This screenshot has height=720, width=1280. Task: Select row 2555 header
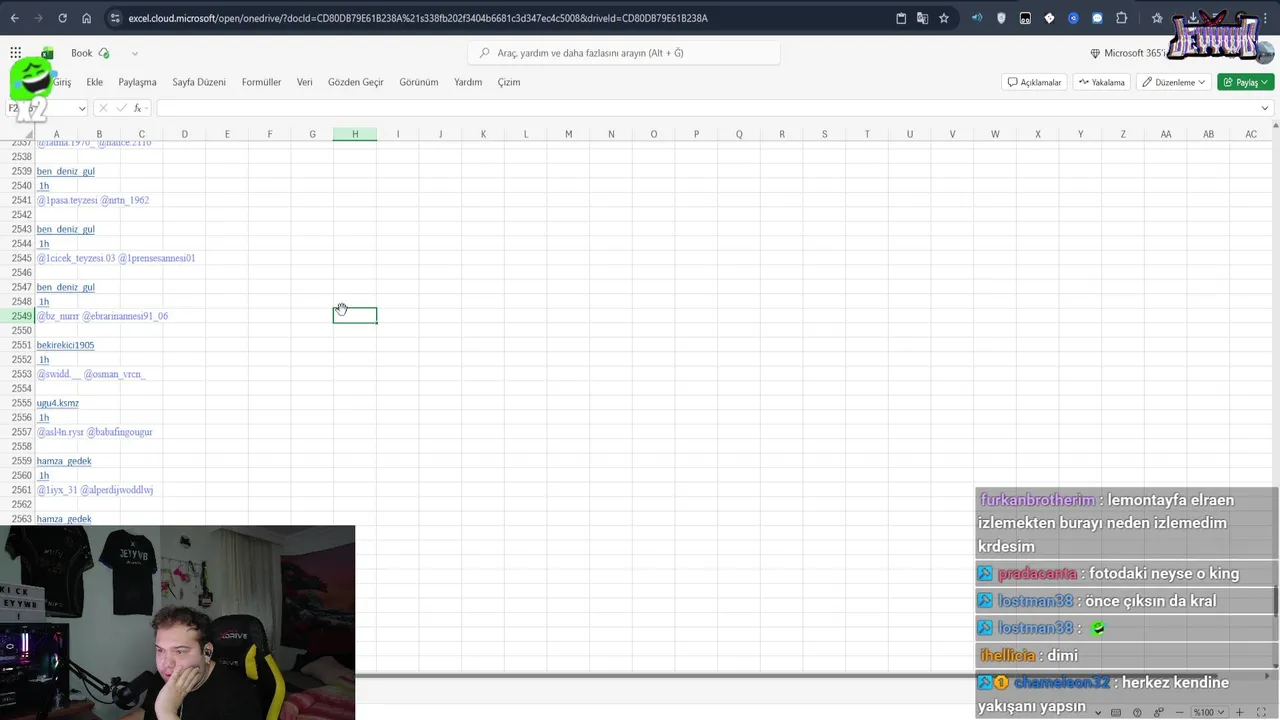pyautogui.click(x=21, y=403)
